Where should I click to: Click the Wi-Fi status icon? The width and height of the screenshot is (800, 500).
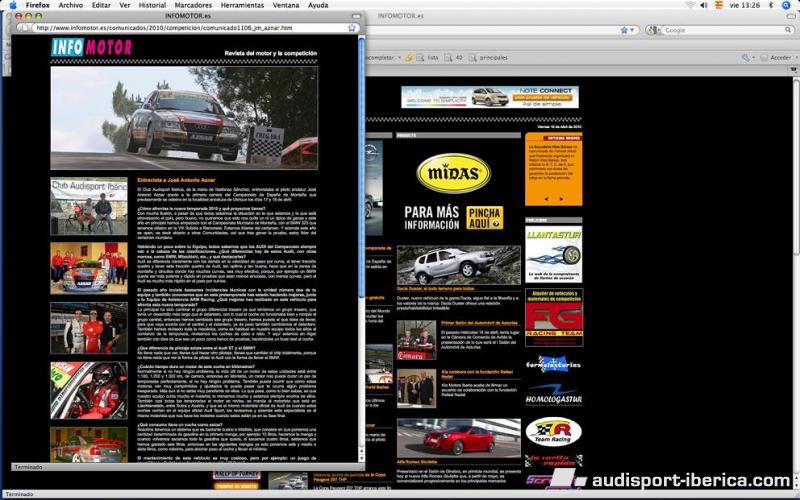click(690, 5)
